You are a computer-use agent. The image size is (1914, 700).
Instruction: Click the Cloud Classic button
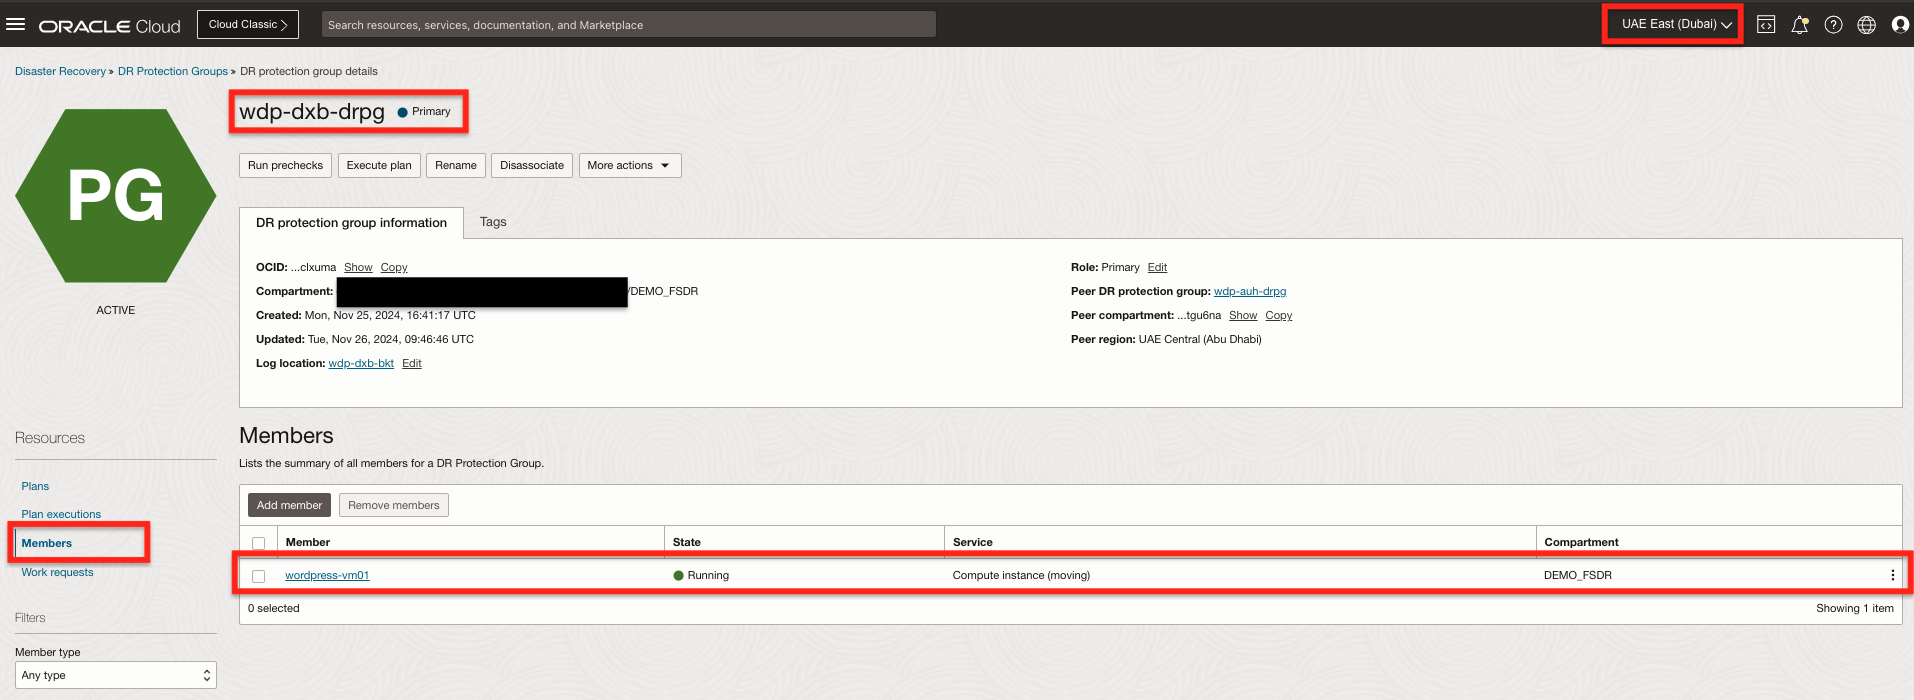coord(248,24)
